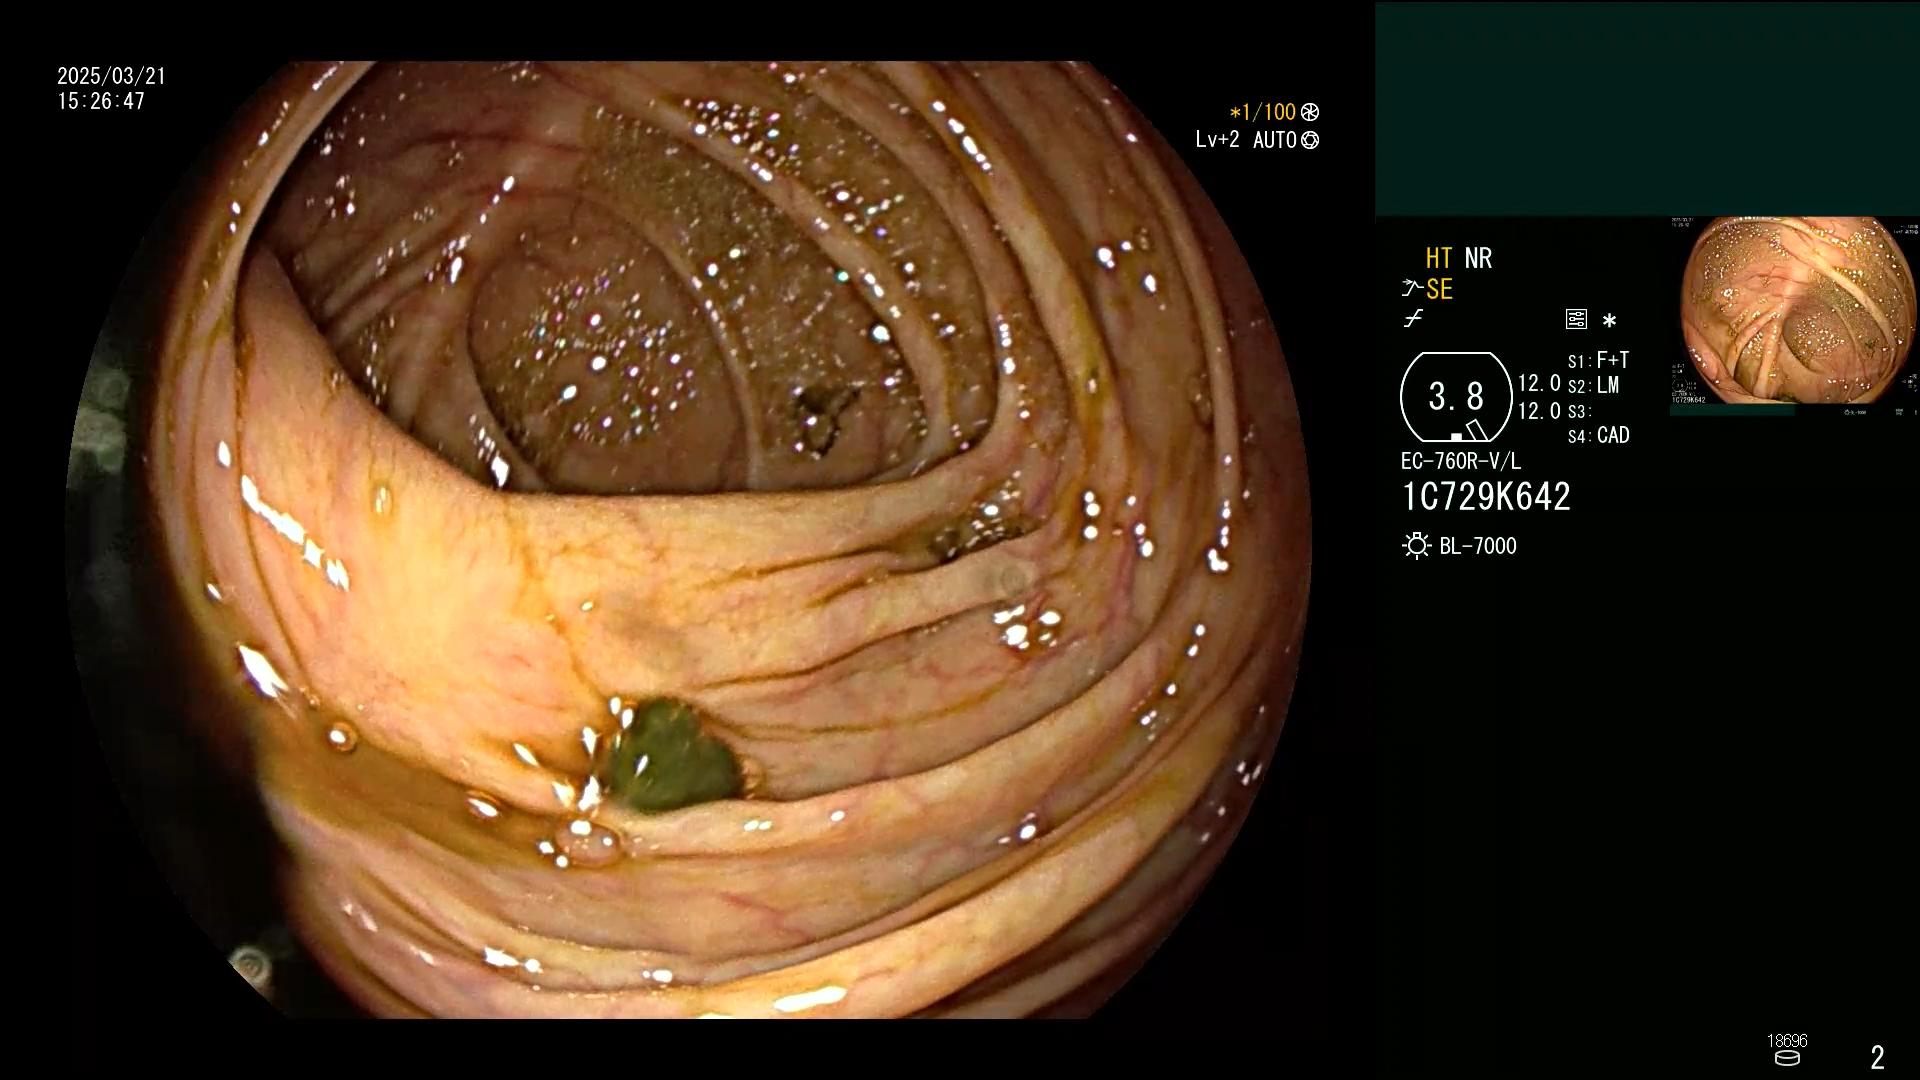Viewport: 1920px width, 1080px height.
Task: Click the BL-7000 light source label
Action: click(1478, 546)
